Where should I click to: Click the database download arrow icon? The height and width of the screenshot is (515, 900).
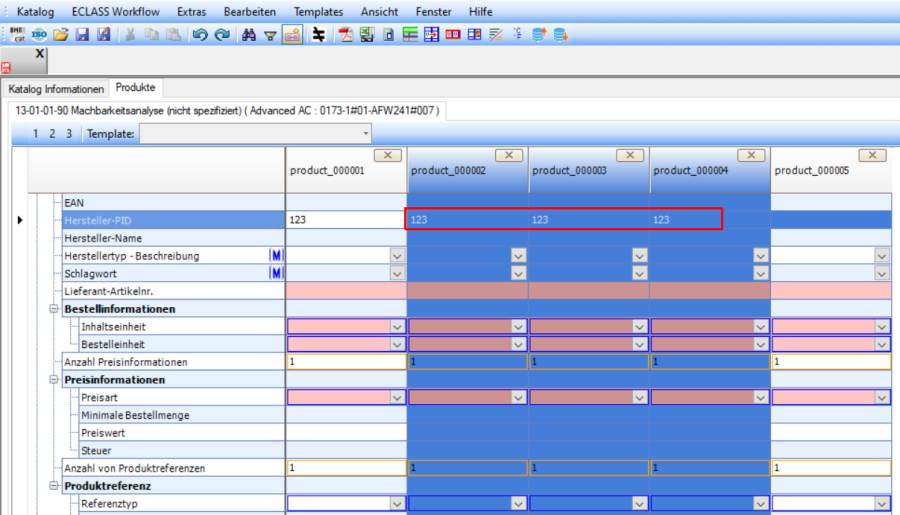pos(561,34)
